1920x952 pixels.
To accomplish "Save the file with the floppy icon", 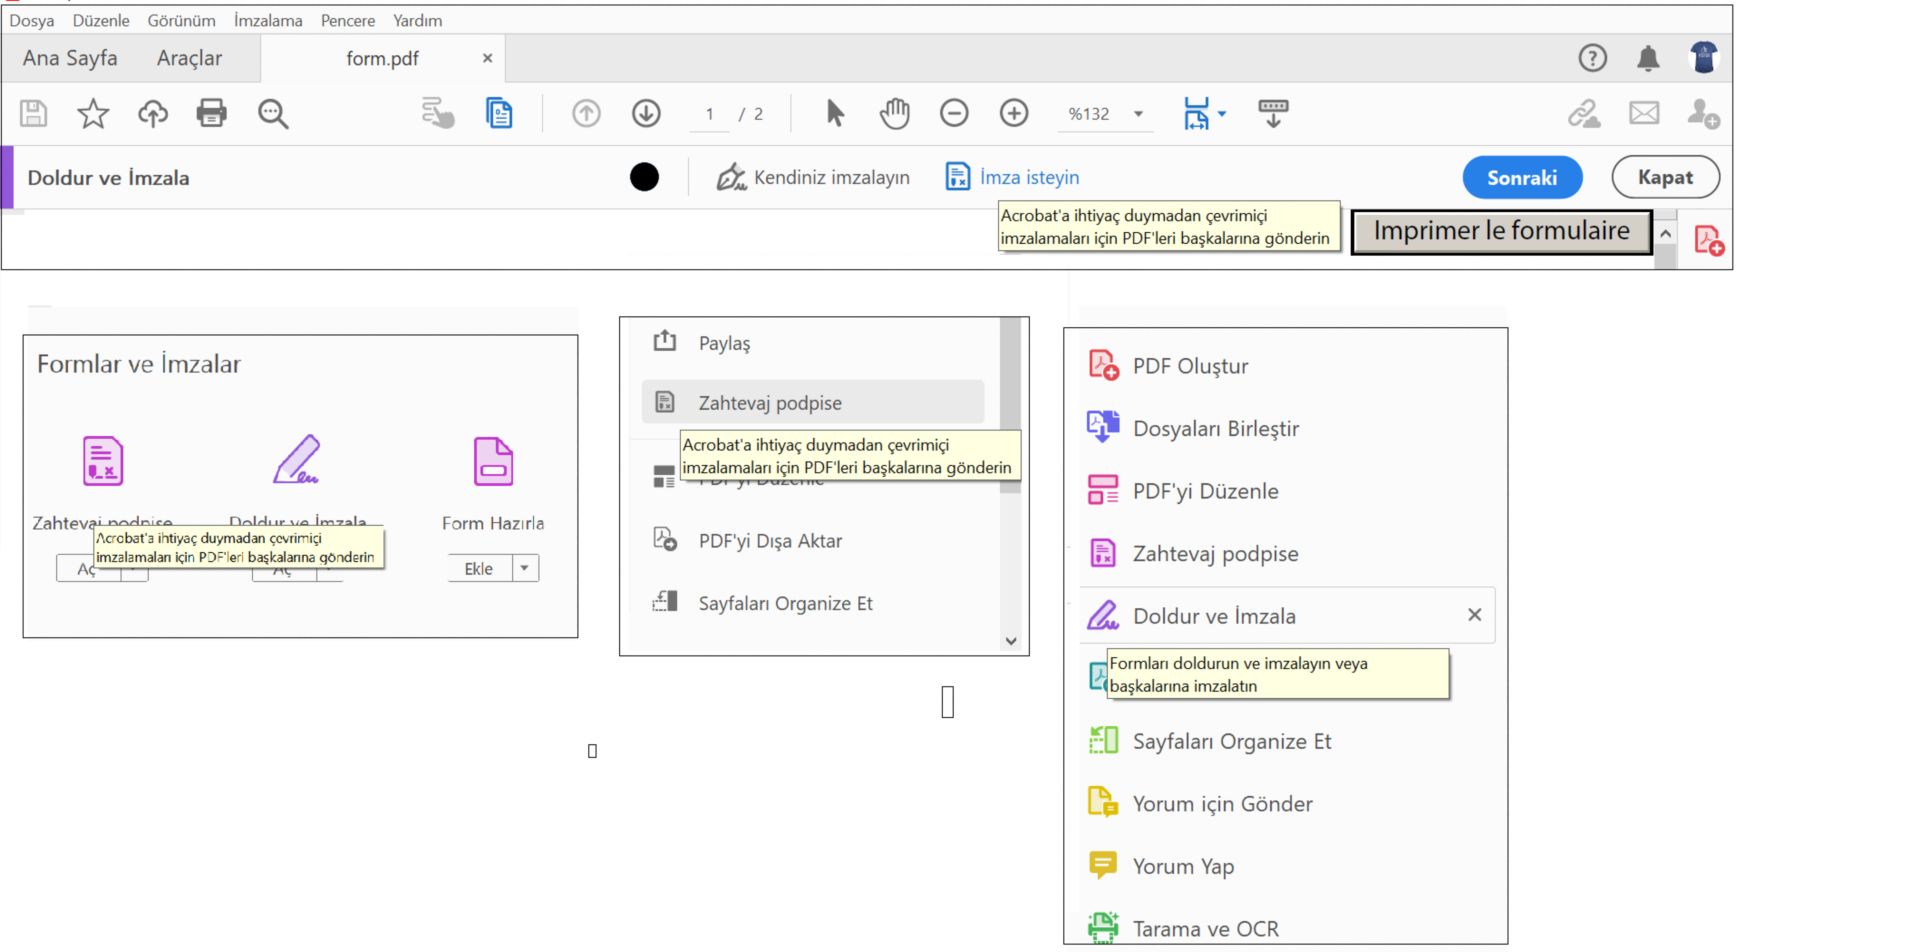I will click(34, 113).
